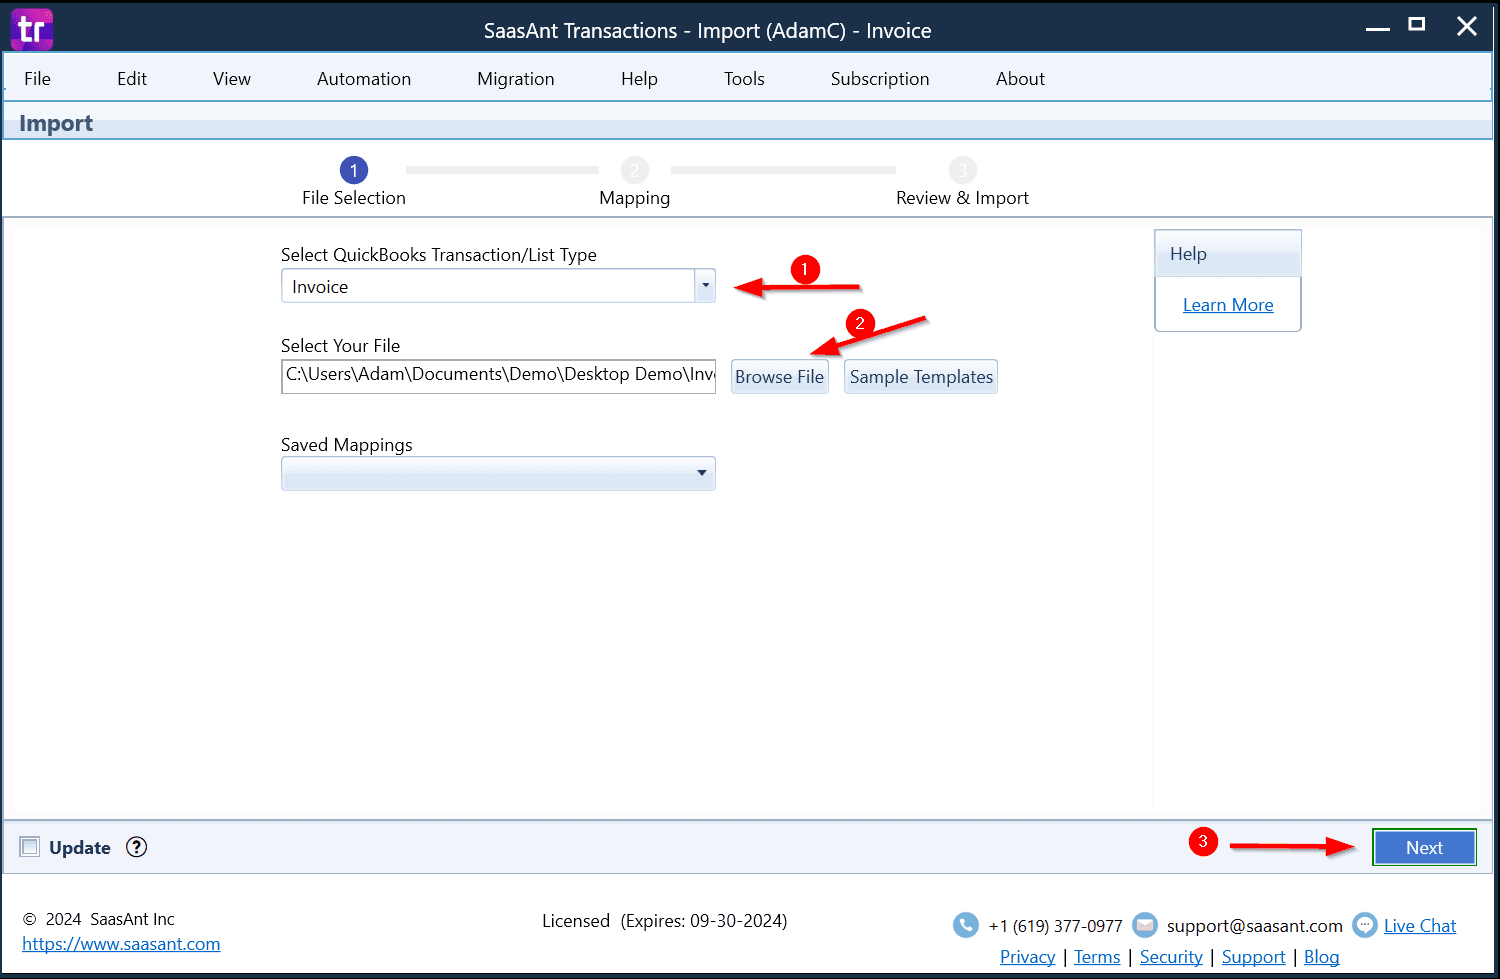Click the Licensed expiry date text
The width and height of the screenshot is (1500, 979).
click(x=664, y=921)
